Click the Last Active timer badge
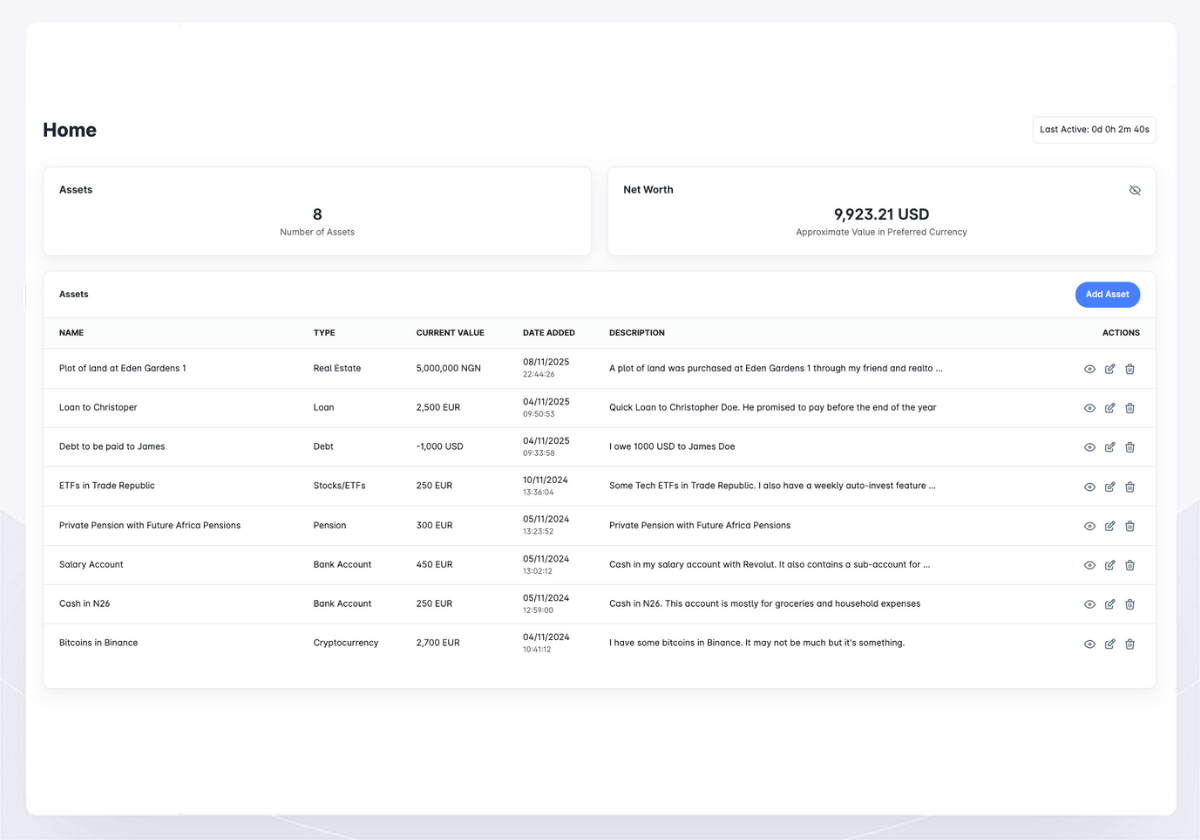Image resolution: width=1200 pixels, height=840 pixels. (1094, 129)
